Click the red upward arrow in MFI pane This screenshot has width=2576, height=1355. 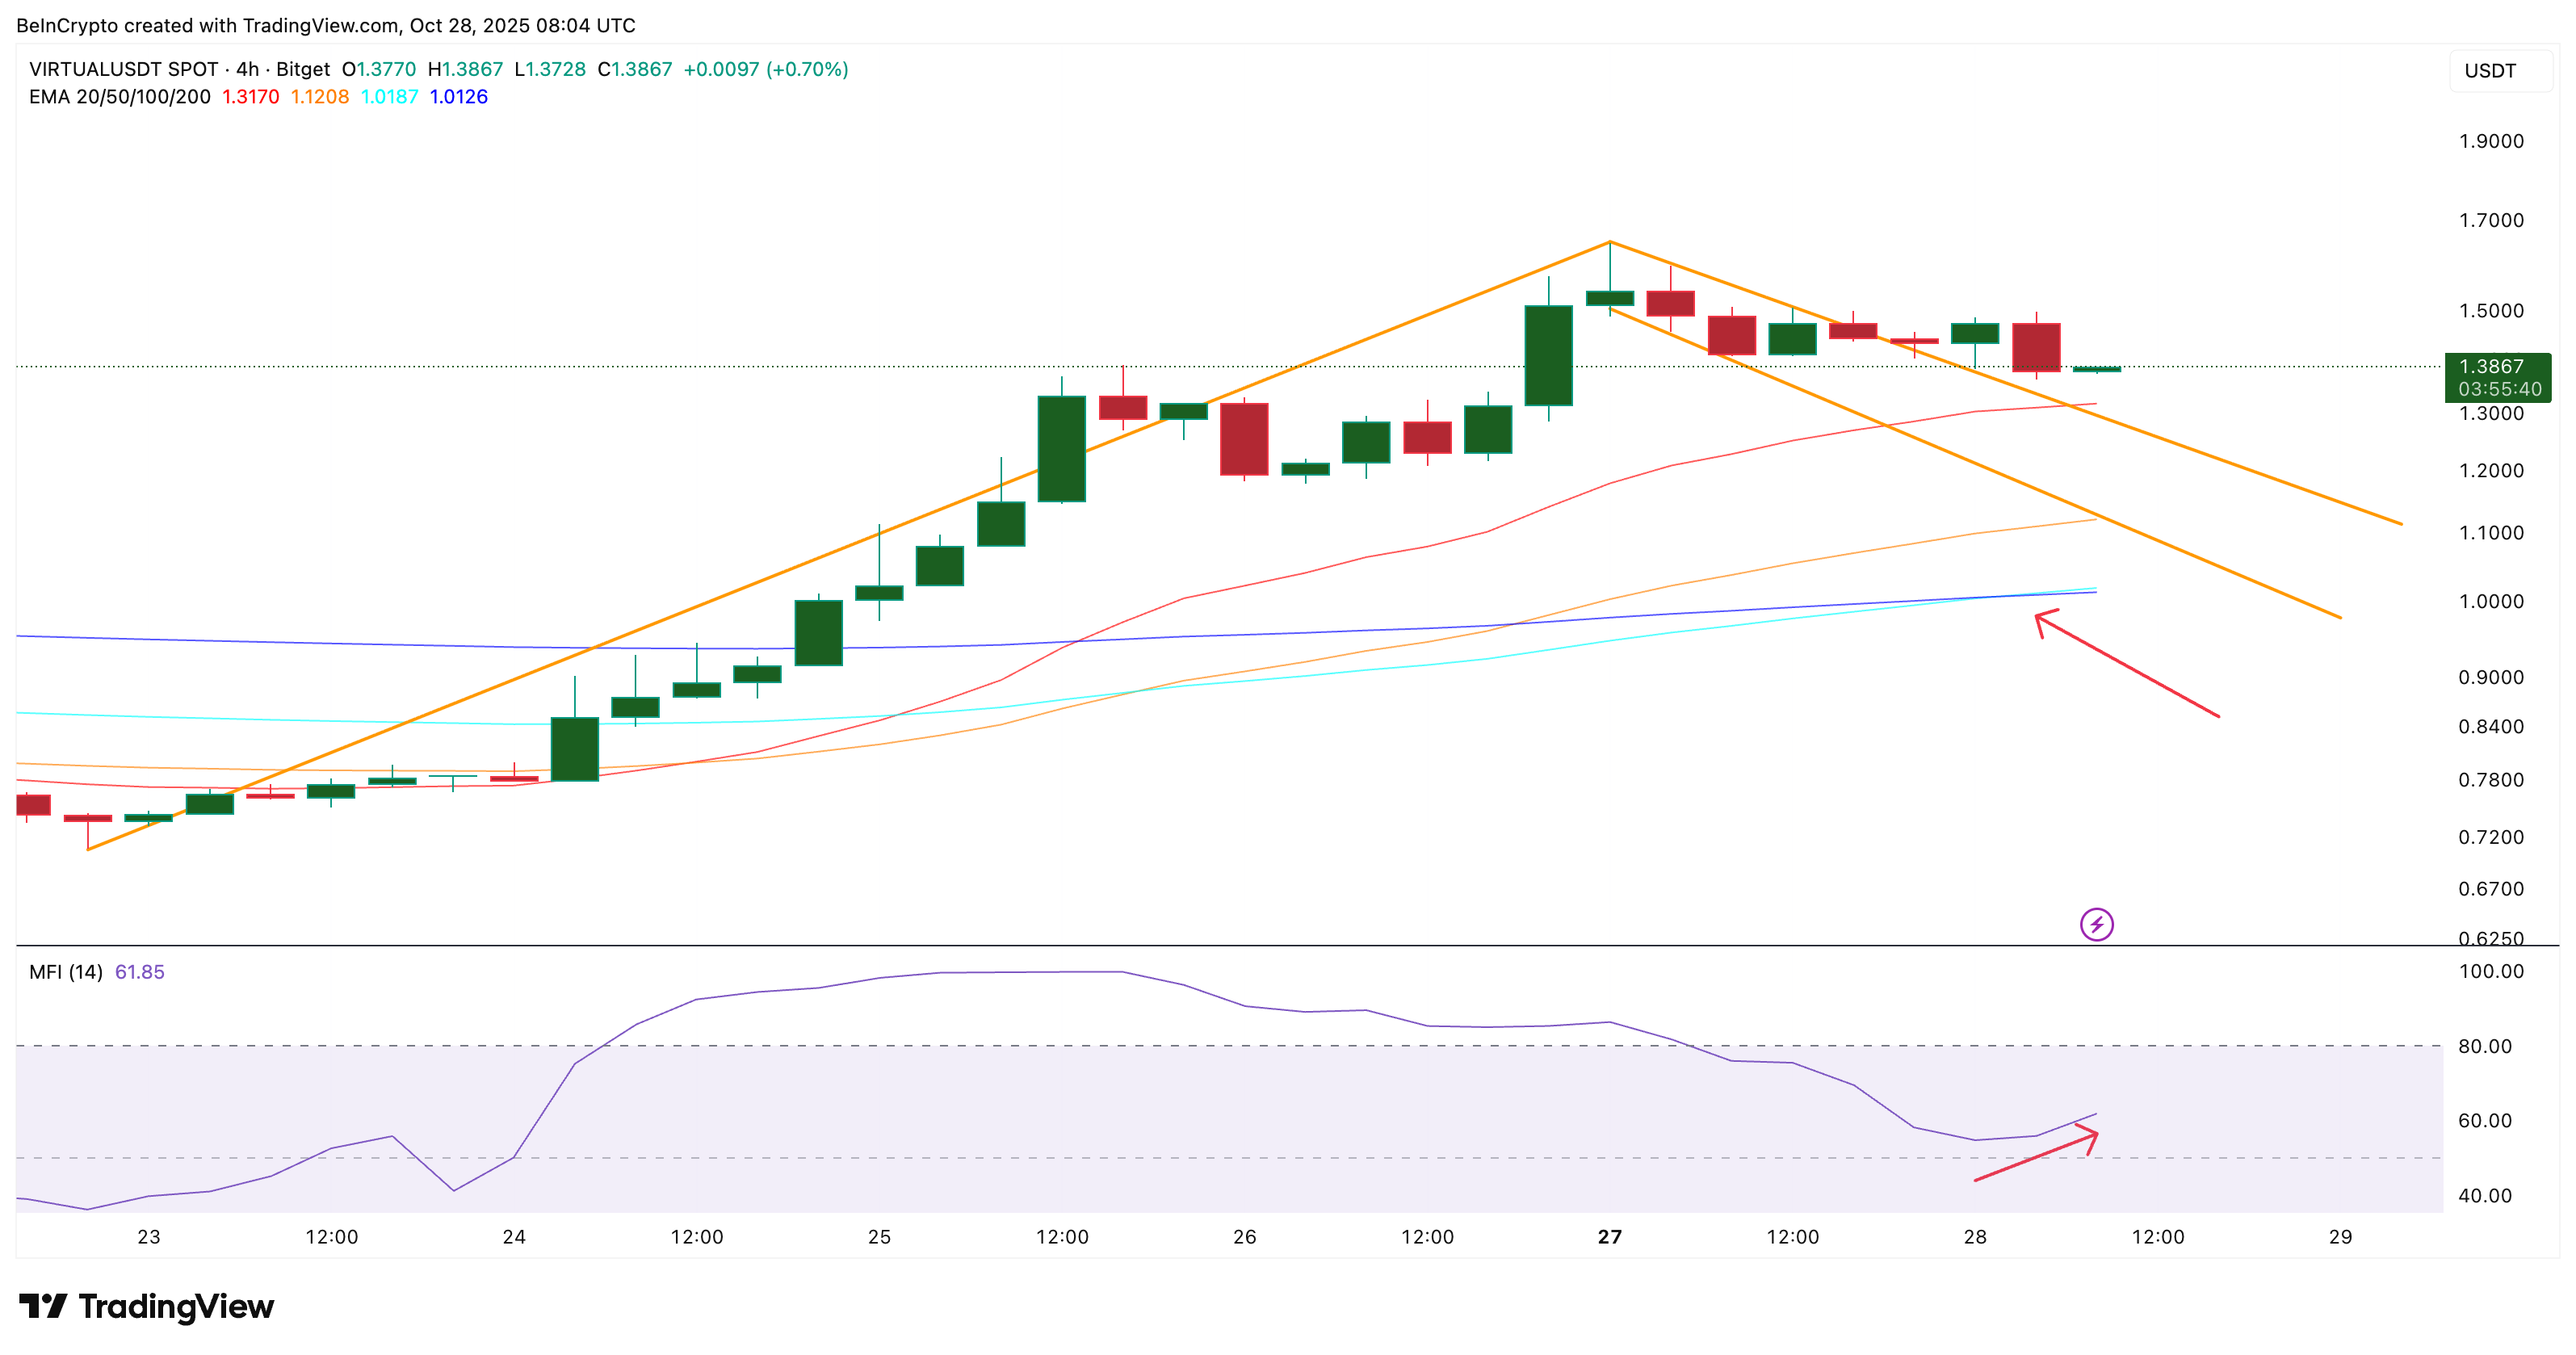pyautogui.click(x=2036, y=1155)
